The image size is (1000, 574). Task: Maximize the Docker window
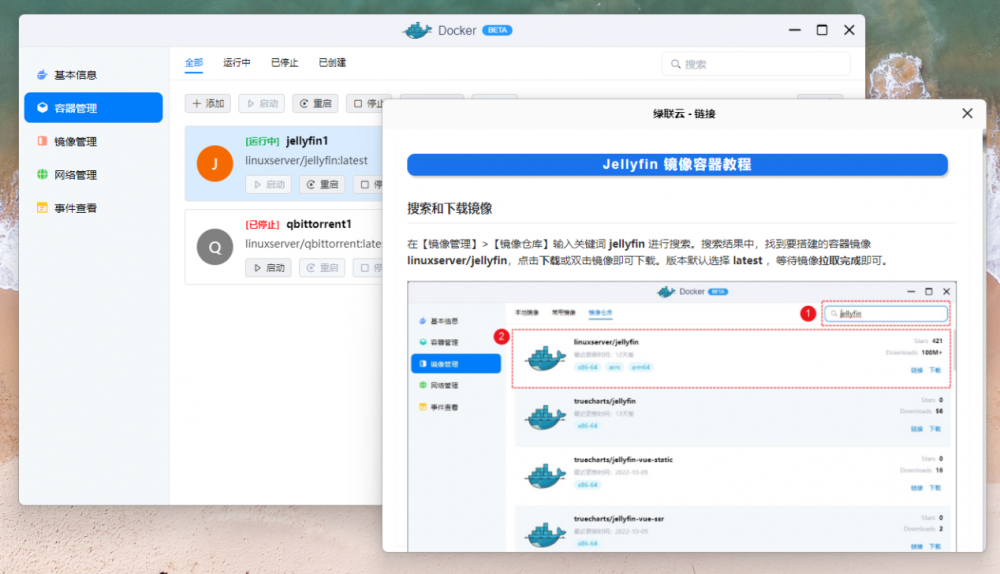(x=822, y=30)
